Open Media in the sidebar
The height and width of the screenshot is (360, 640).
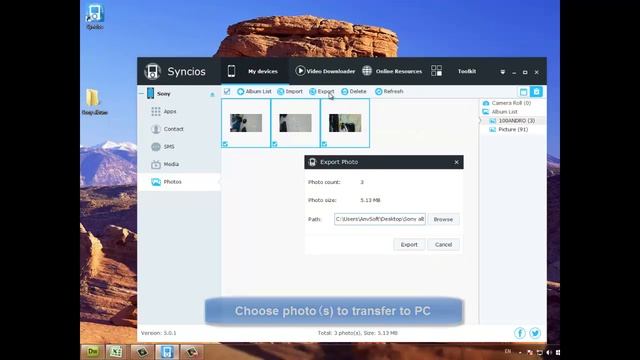[171, 164]
